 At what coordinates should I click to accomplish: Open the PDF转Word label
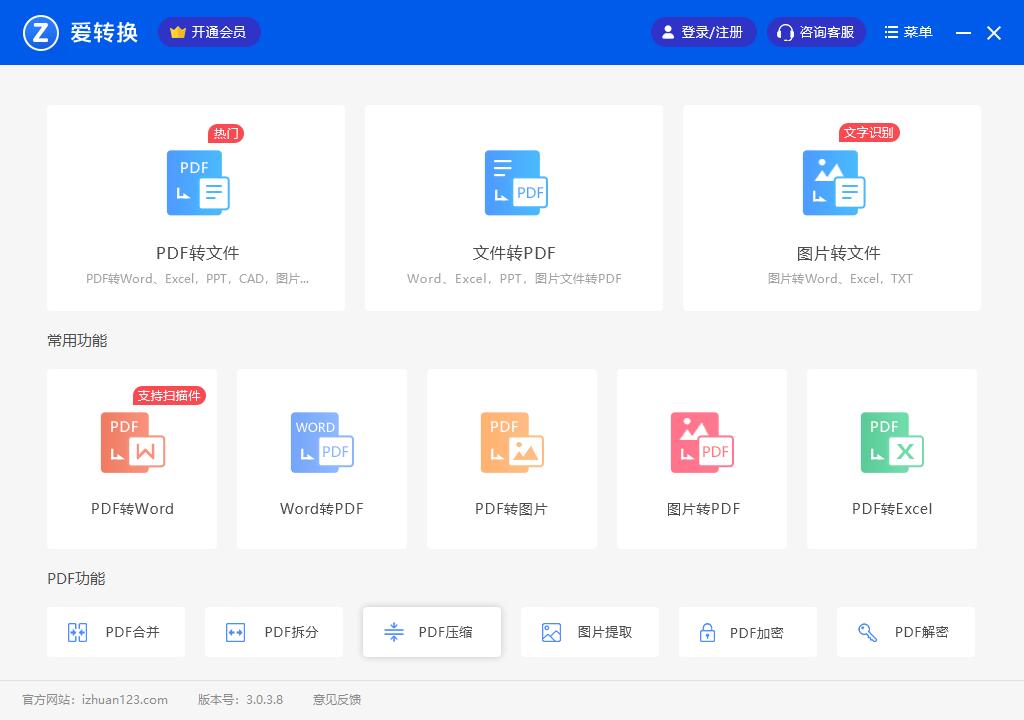pyautogui.click(x=133, y=509)
